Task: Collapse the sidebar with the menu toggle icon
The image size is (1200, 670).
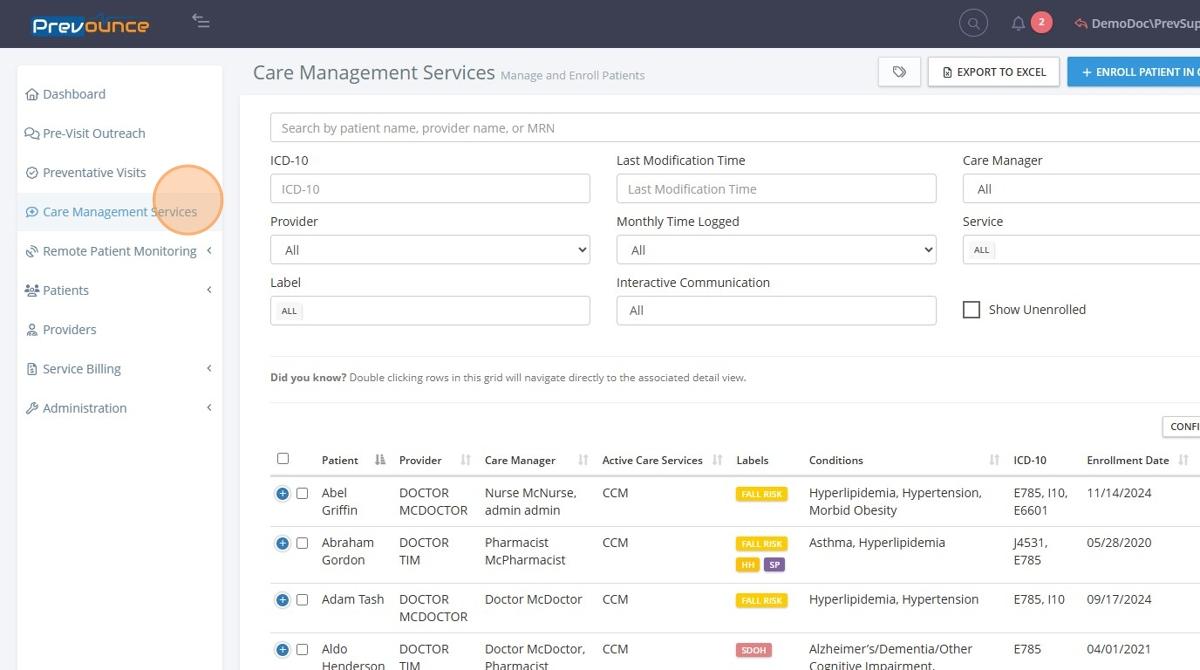Action: pos(201,21)
